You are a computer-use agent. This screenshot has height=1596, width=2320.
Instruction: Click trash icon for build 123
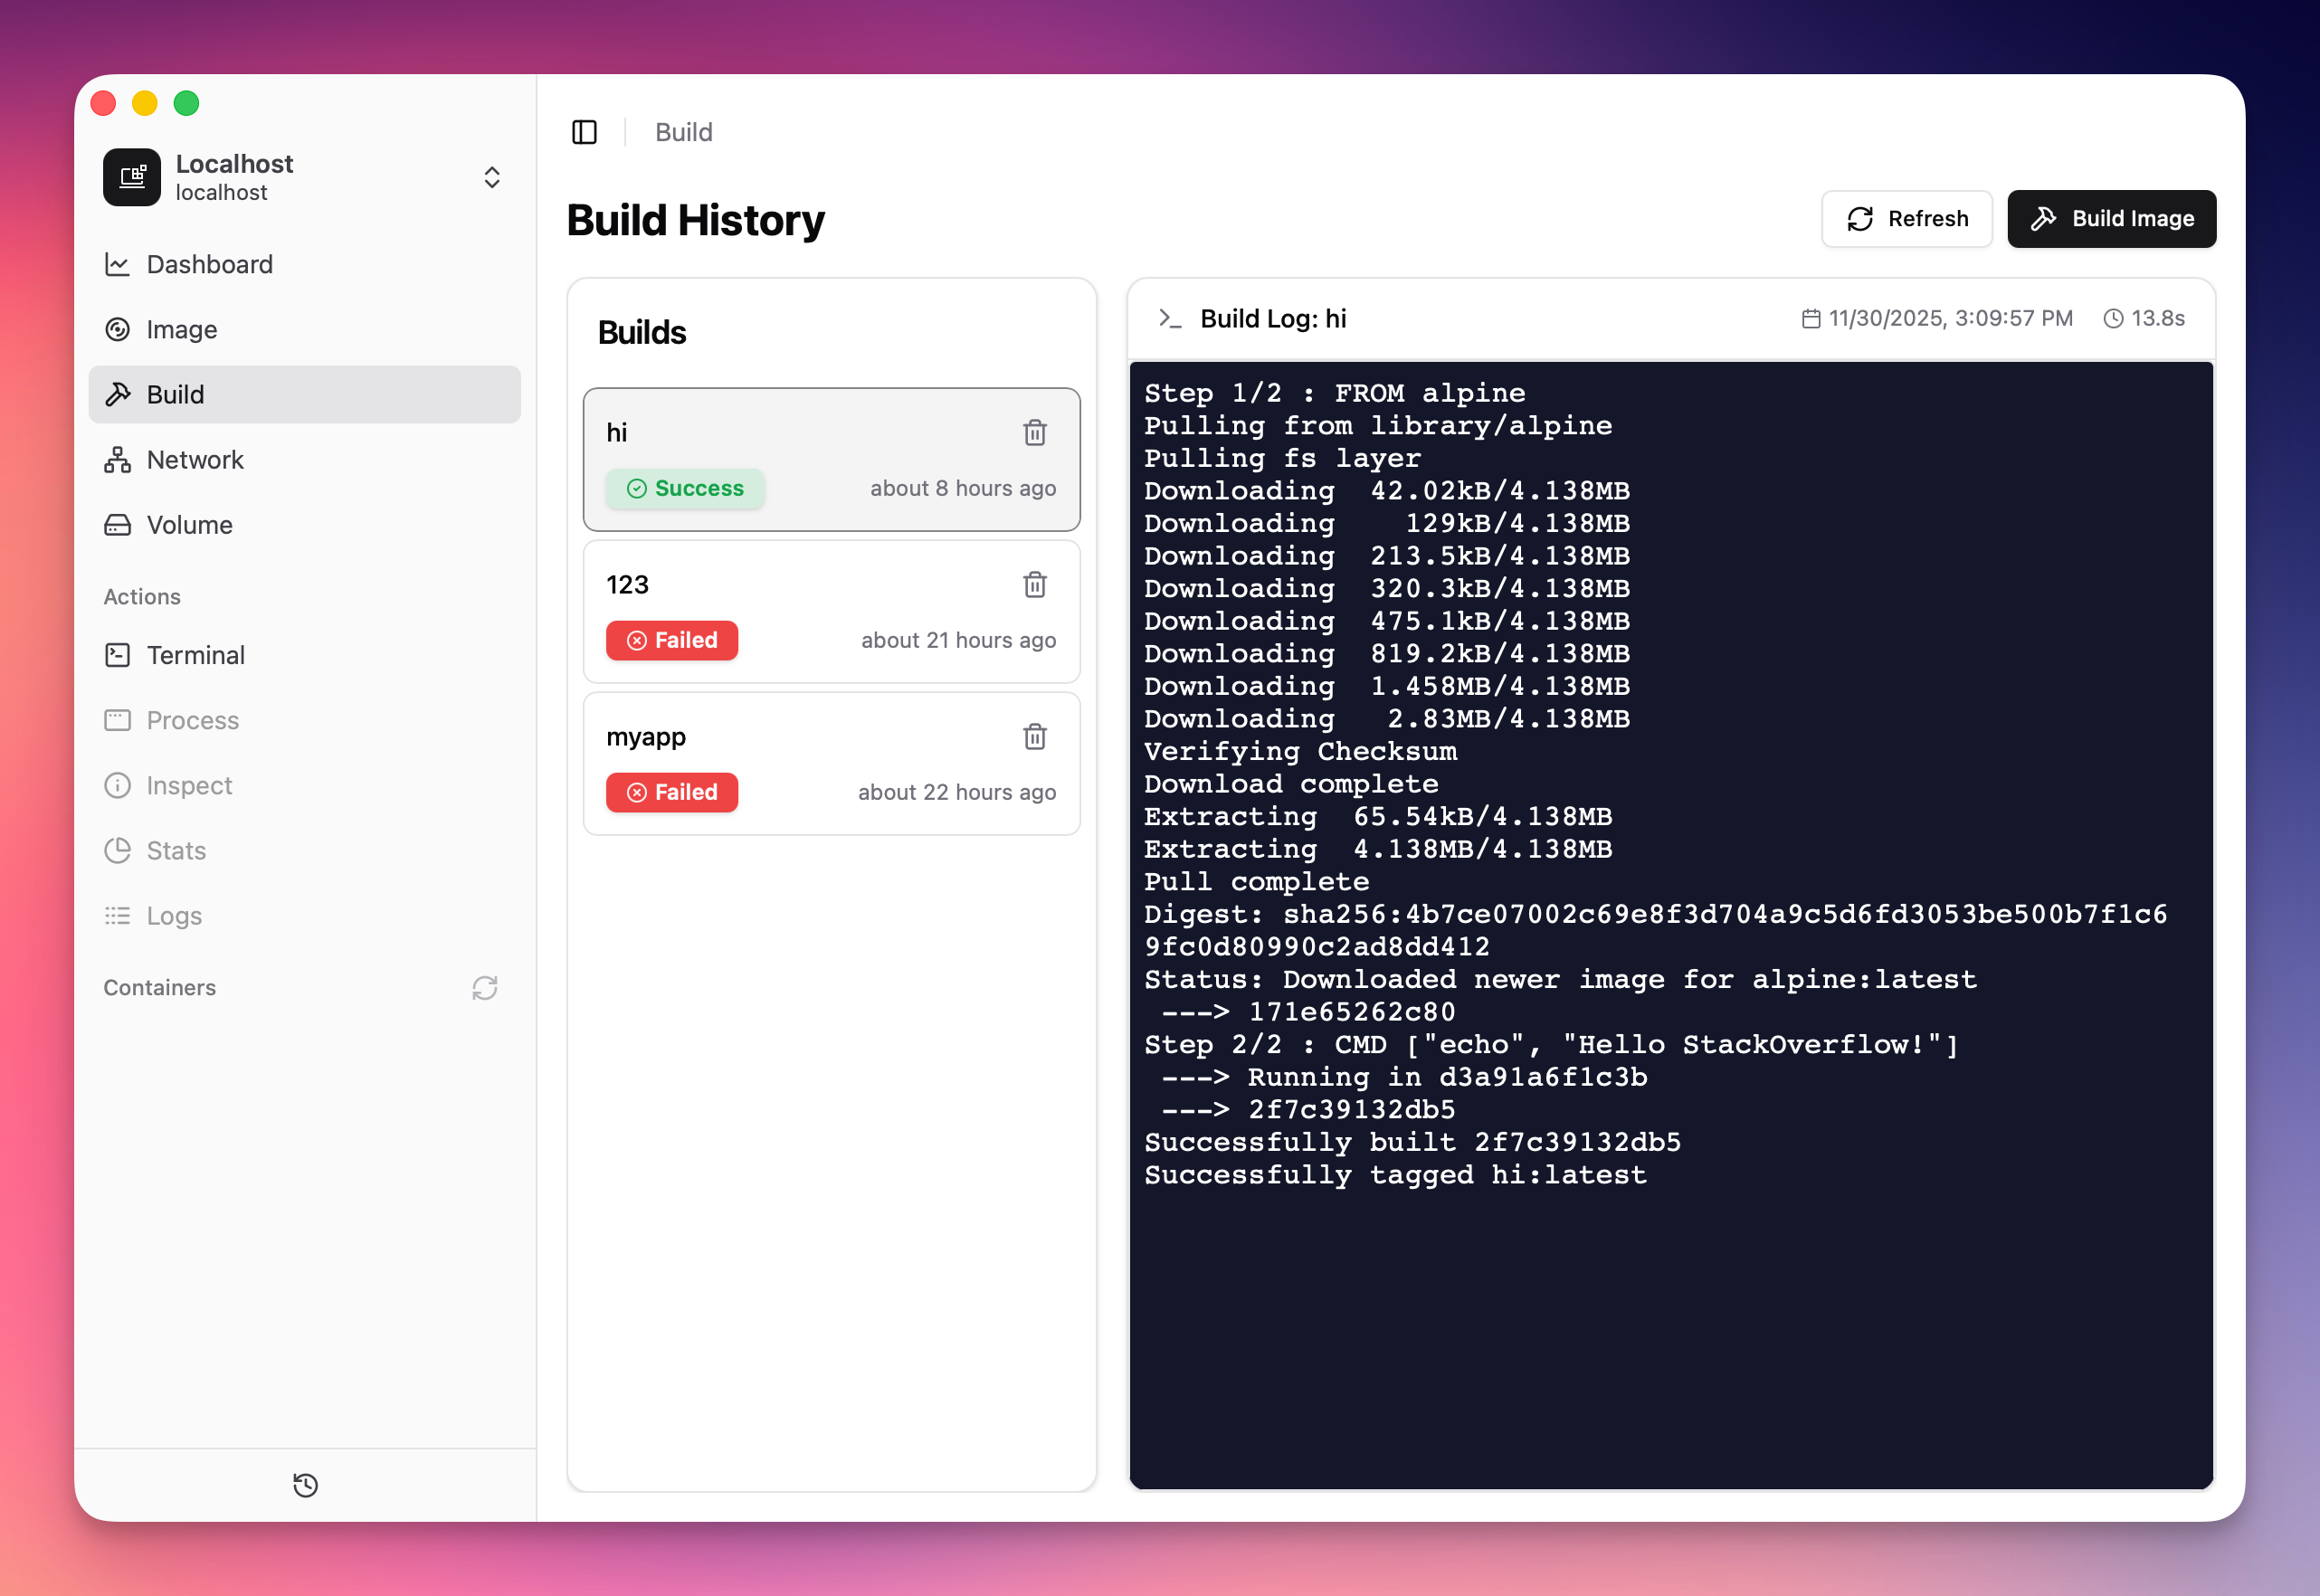(1034, 584)
